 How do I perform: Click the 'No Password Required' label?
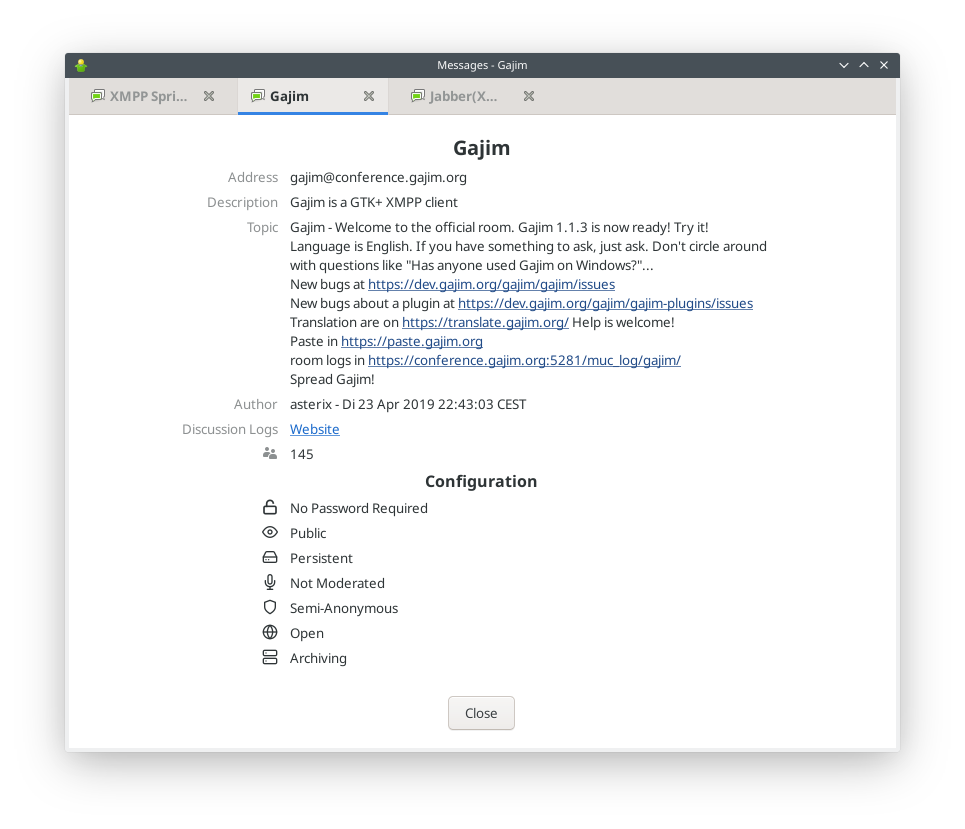tap(358, 508)
